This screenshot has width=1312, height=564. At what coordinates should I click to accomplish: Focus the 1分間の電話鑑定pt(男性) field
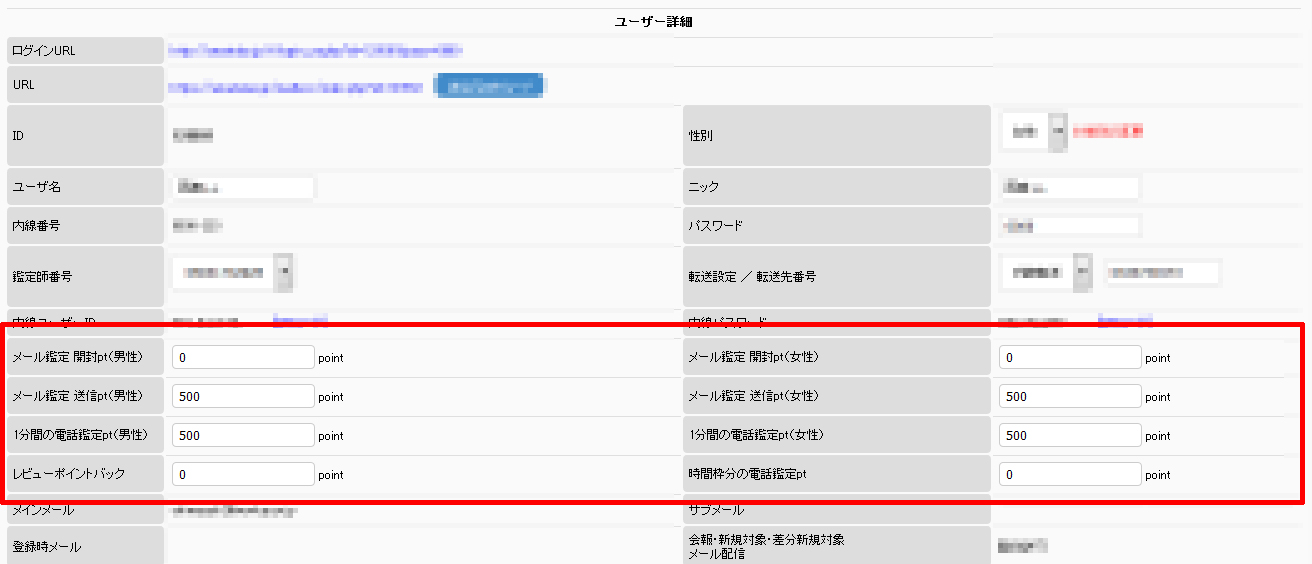click(243, 435)
